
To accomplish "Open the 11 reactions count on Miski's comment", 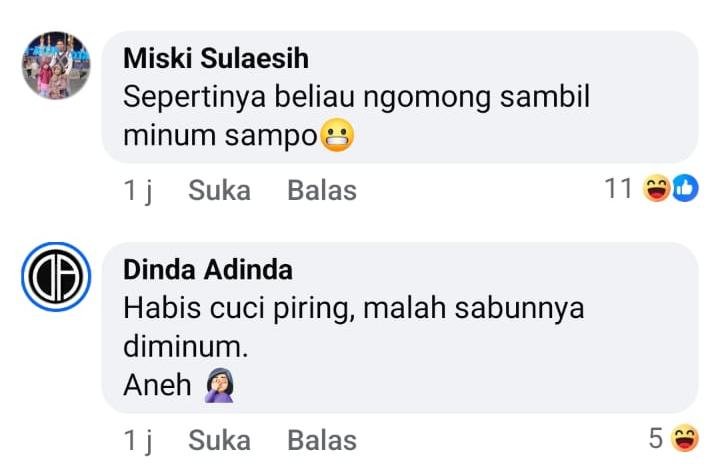I will [x=619, y=188].
